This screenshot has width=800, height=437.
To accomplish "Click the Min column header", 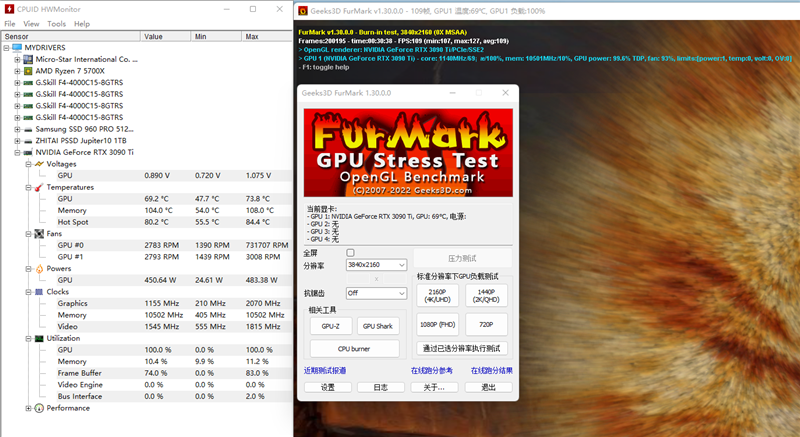I will tap(216, 36).
